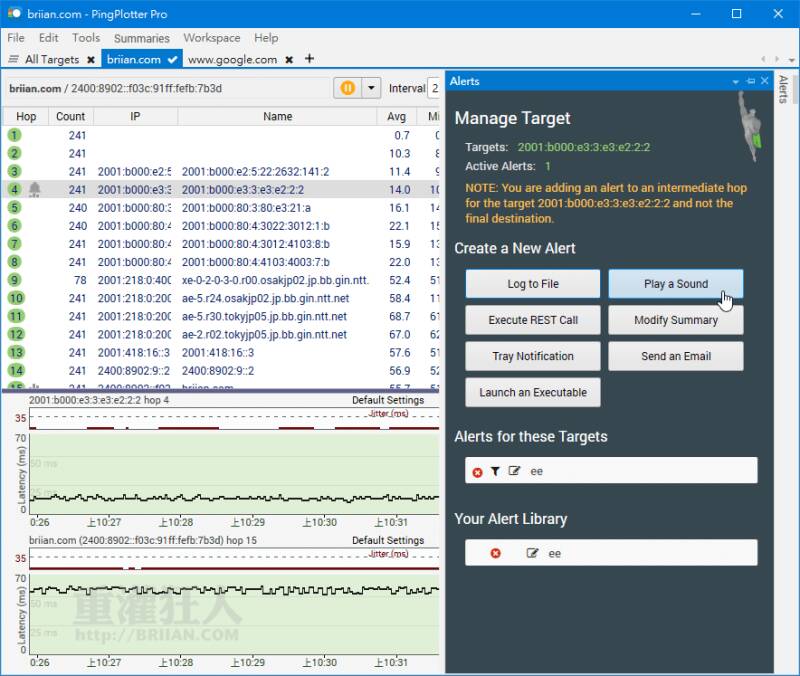Open the Help menu
The height and width of the screenshot is (676, 800).
pos(266,38)
